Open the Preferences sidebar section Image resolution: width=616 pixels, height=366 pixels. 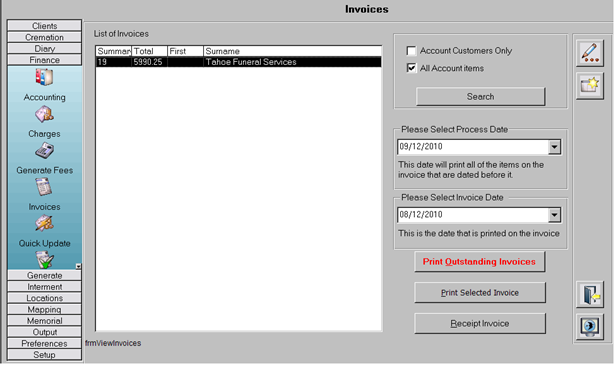pyautogui.click(x=44, y=343)
